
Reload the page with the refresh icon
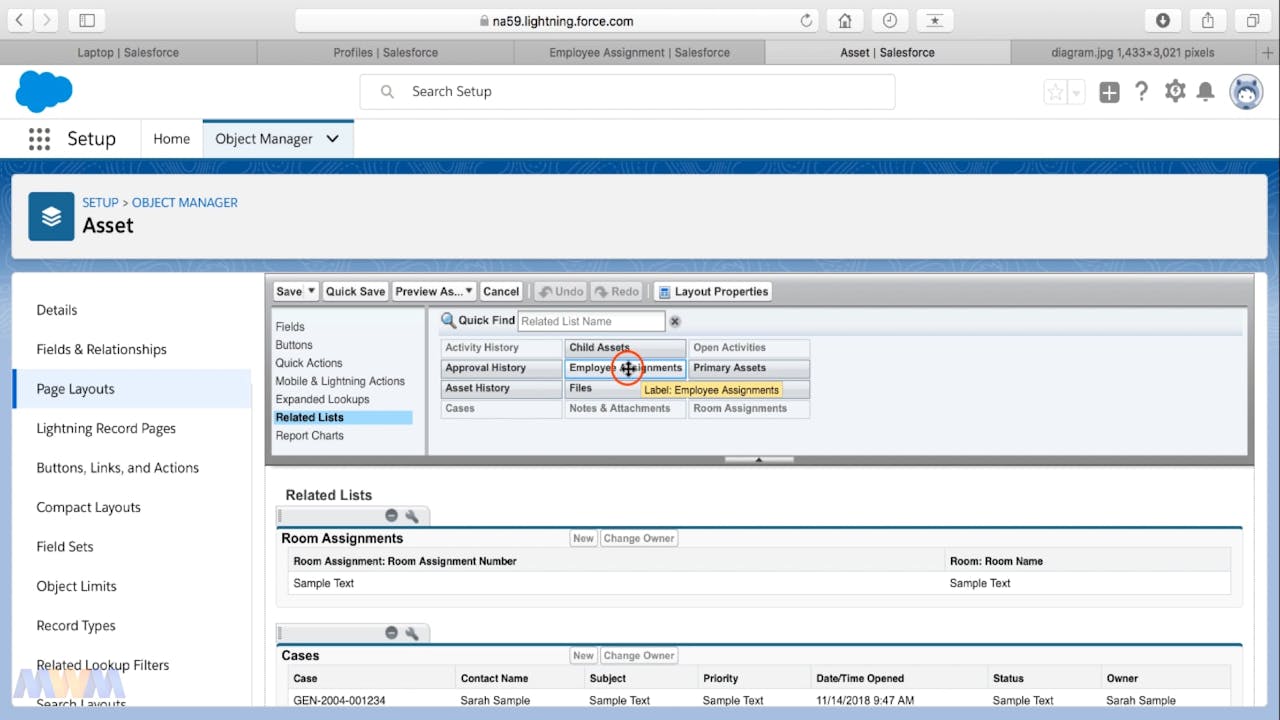tap(806, 20)
